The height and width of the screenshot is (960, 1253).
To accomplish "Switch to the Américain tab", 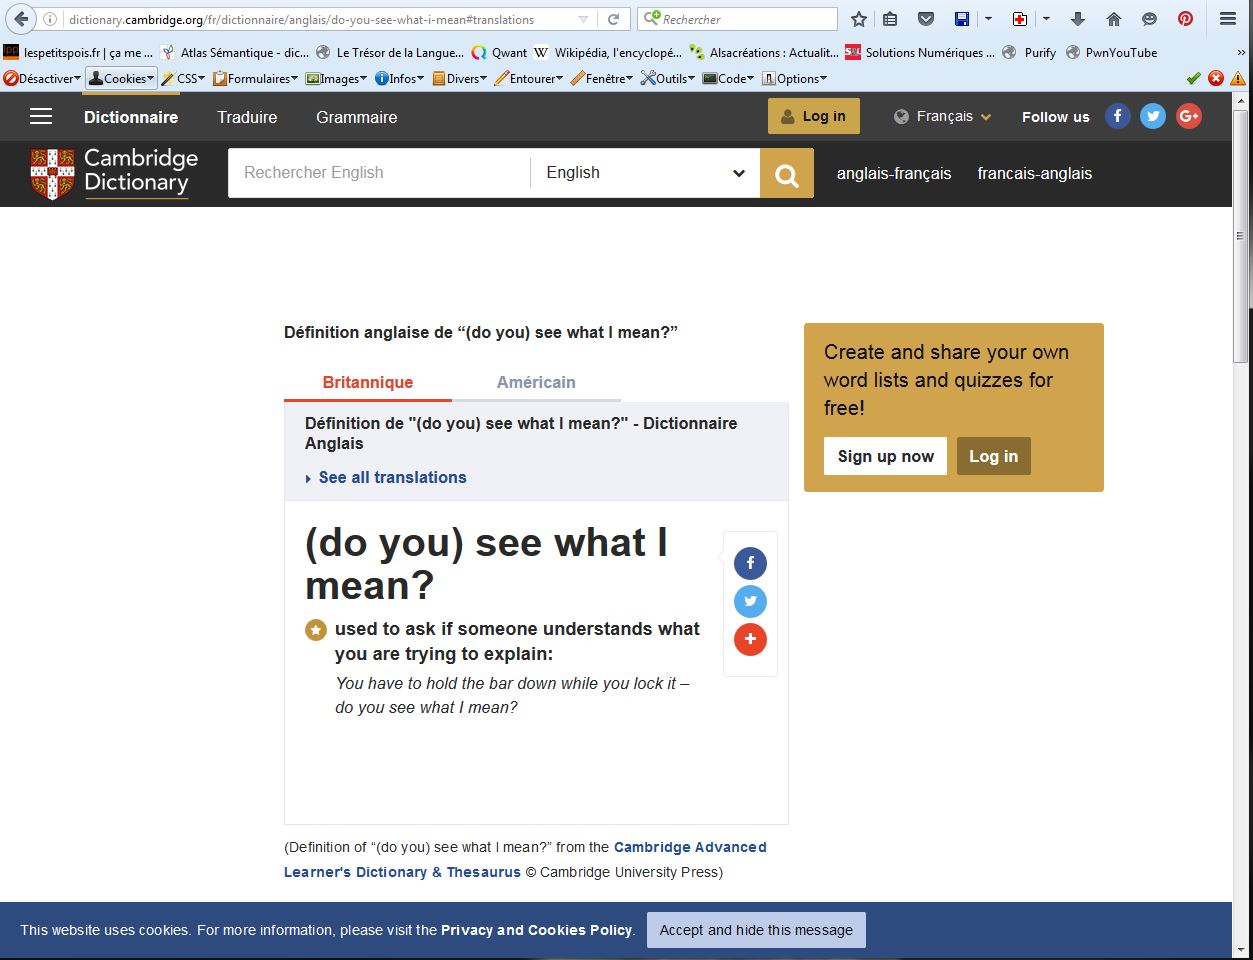I will click(x=536, y=382).
